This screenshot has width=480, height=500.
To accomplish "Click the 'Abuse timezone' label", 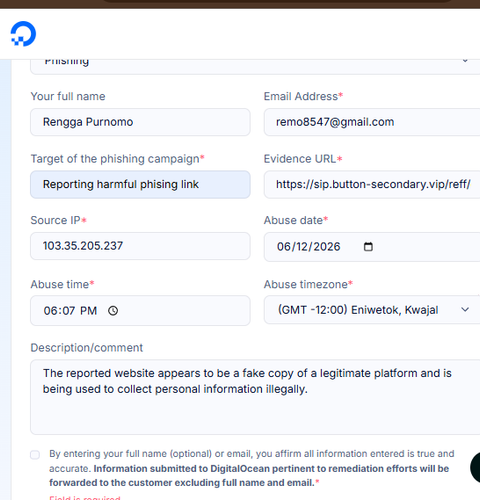I will click(308, 284).
